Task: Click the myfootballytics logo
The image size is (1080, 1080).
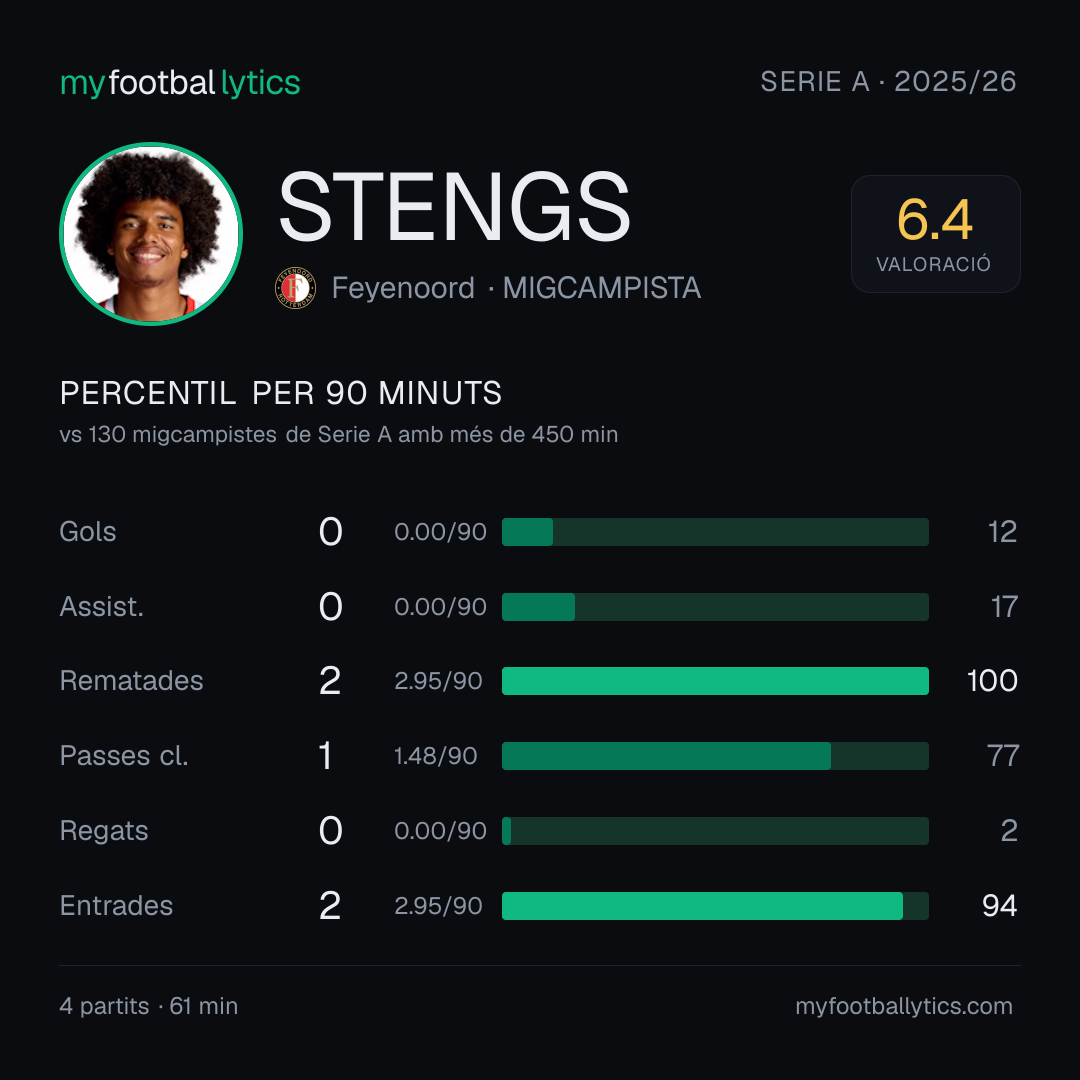Action: coord(180,83)
